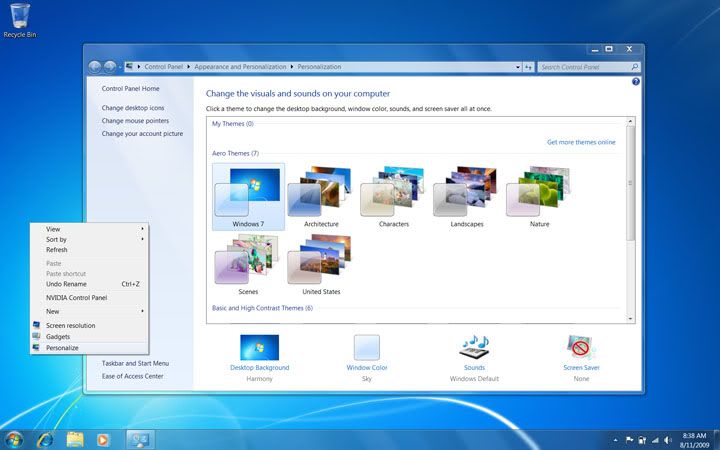Choose Personalize in context menu
Viewport: 720px width, 450px height.
pos(90,348)
